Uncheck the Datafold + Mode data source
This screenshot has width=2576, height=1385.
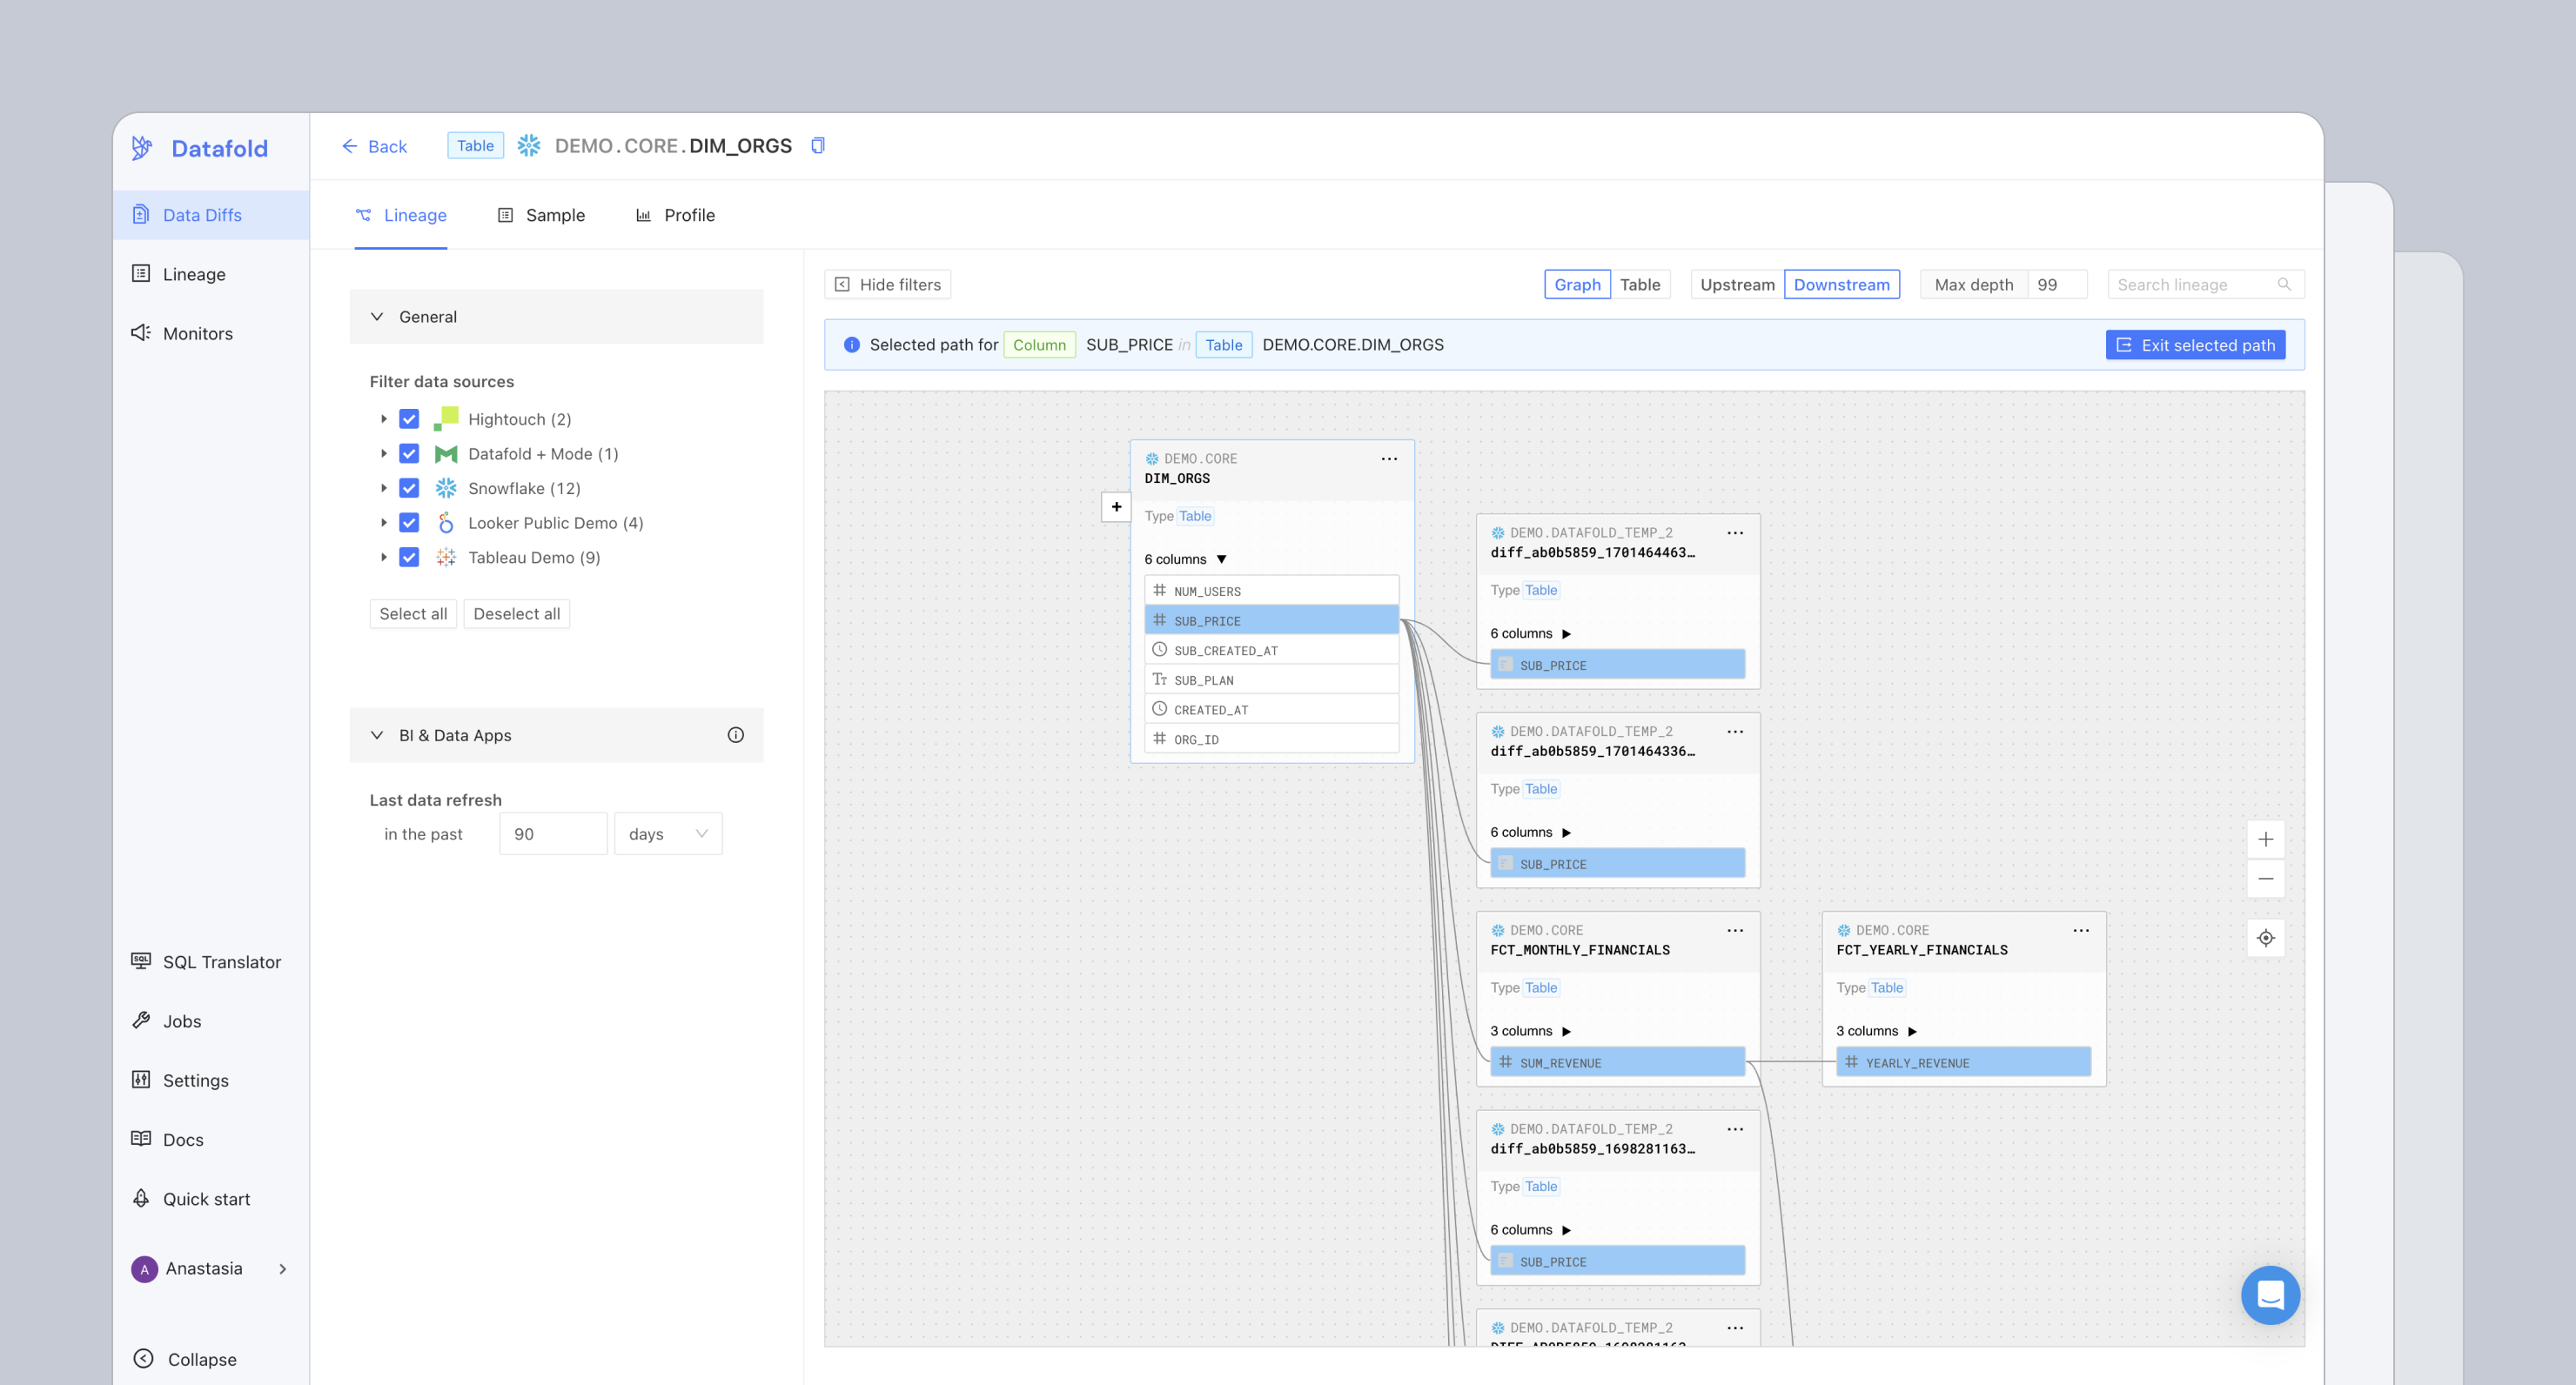[x=409, y=454]
